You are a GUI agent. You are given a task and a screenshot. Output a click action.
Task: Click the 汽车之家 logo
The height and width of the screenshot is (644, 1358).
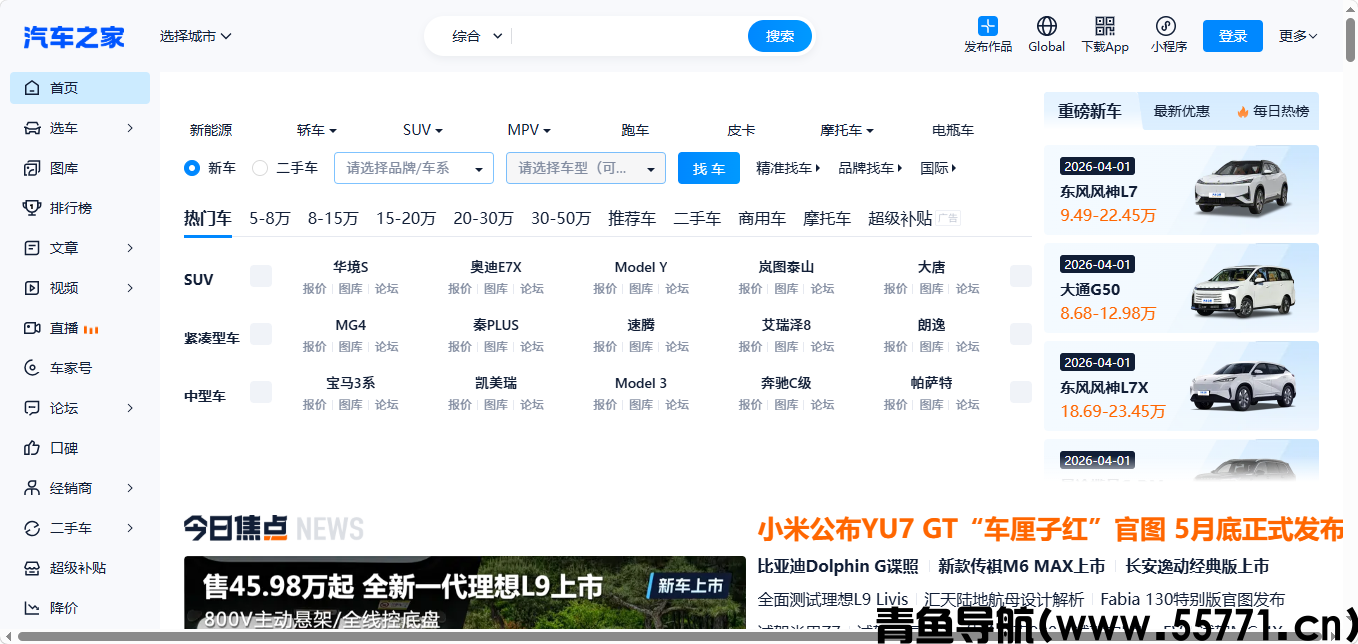(74, 37)
